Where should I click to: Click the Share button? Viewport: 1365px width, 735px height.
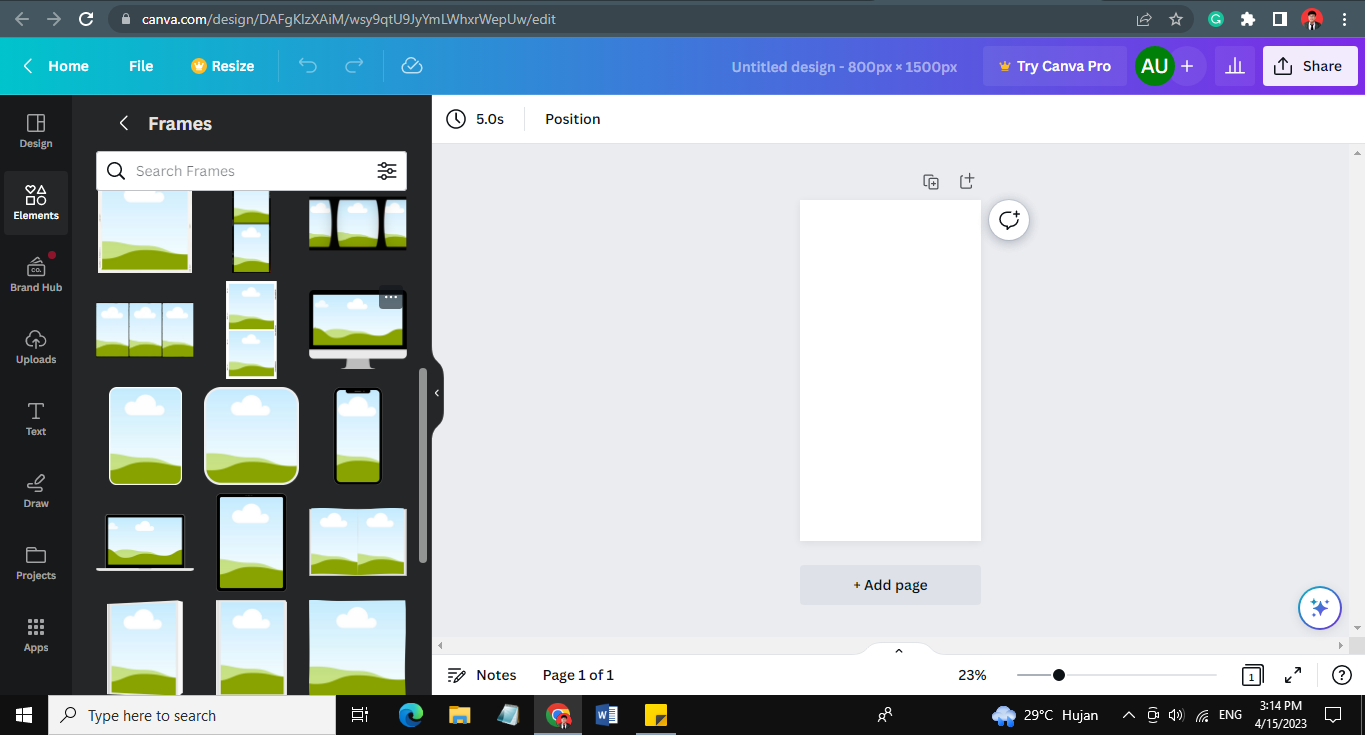tap(1310, 65)
